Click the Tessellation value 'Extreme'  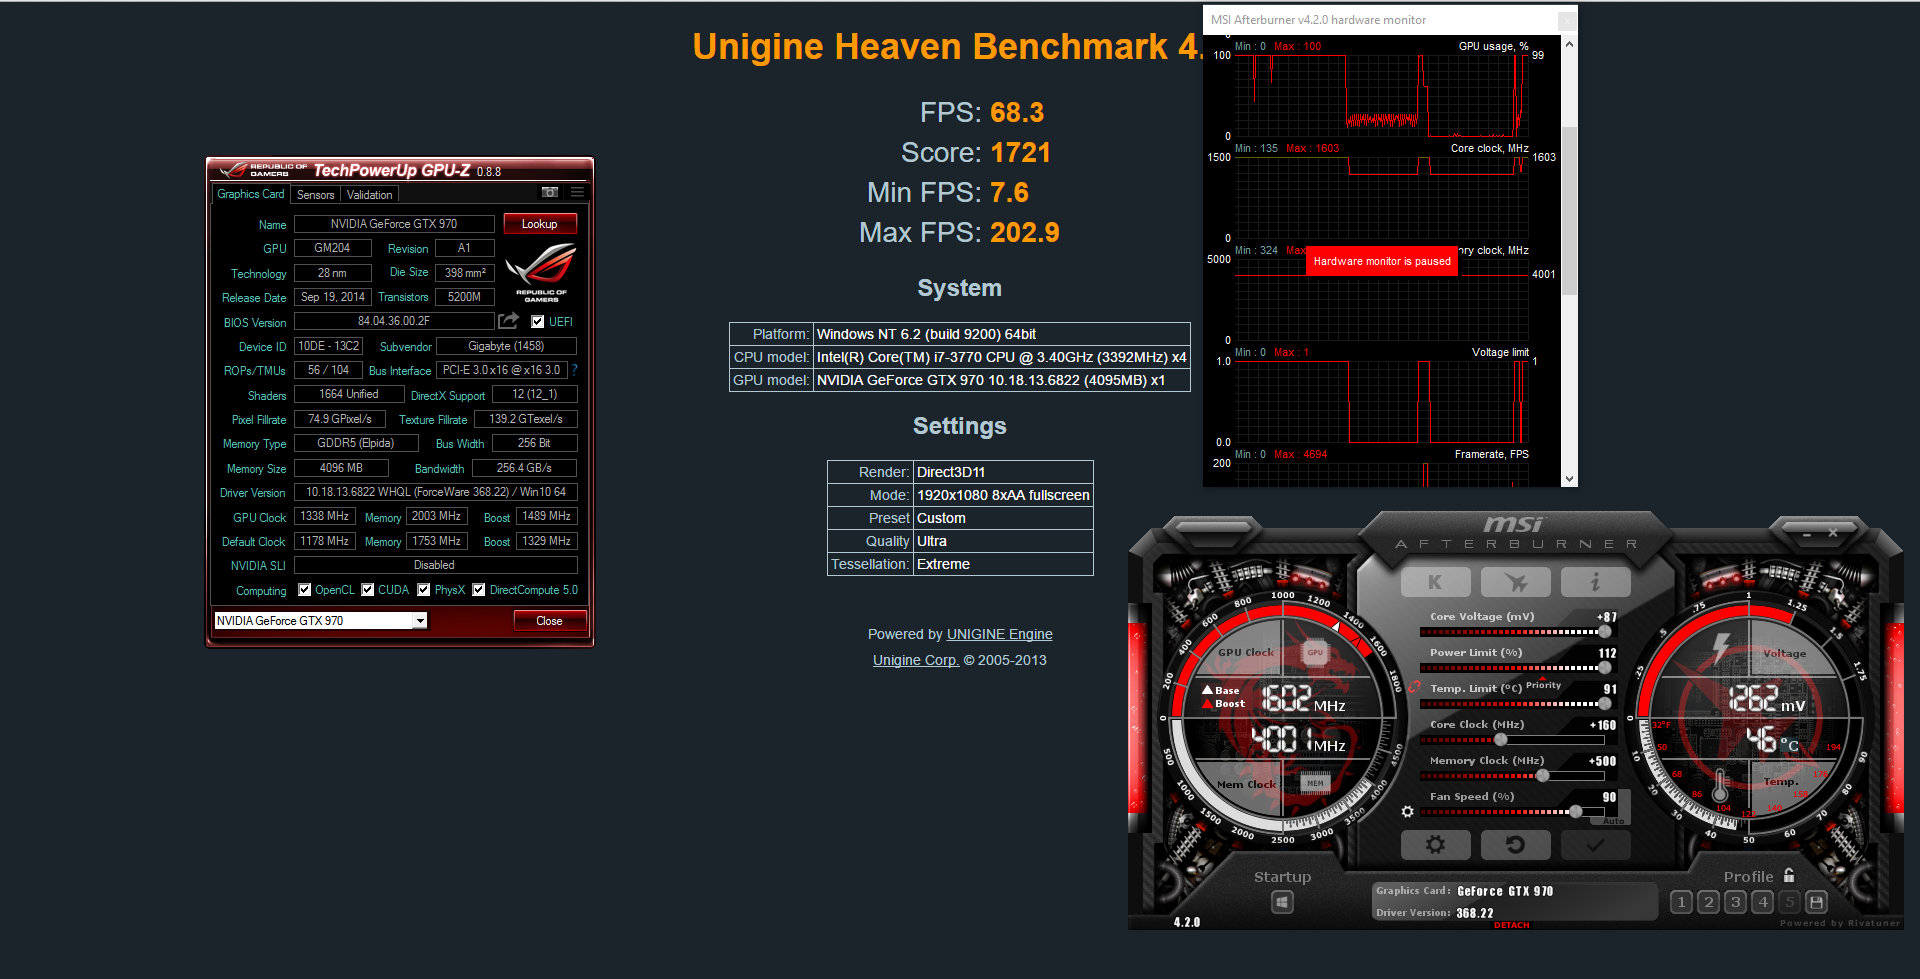pos(943,564)
